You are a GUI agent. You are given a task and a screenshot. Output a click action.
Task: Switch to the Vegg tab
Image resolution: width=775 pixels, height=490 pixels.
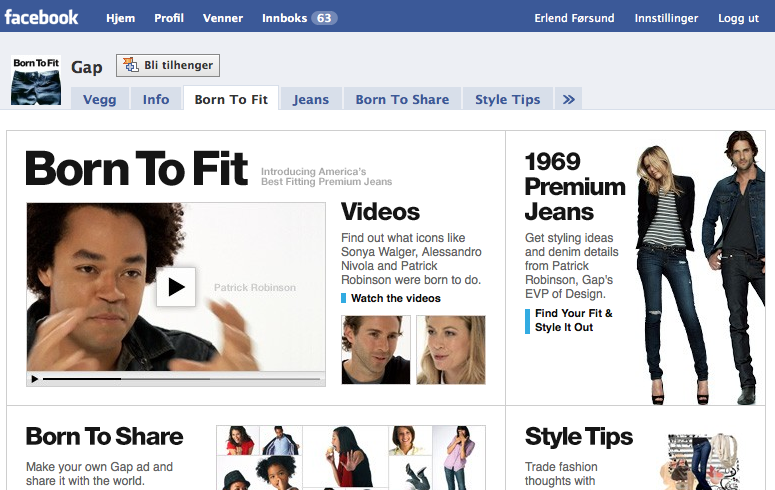click(100, 99)
